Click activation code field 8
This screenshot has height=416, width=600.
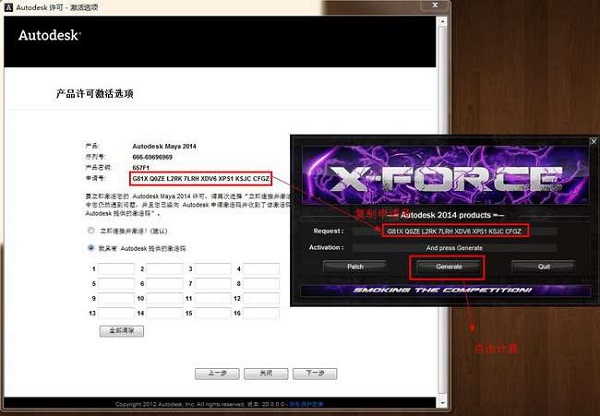261,284
